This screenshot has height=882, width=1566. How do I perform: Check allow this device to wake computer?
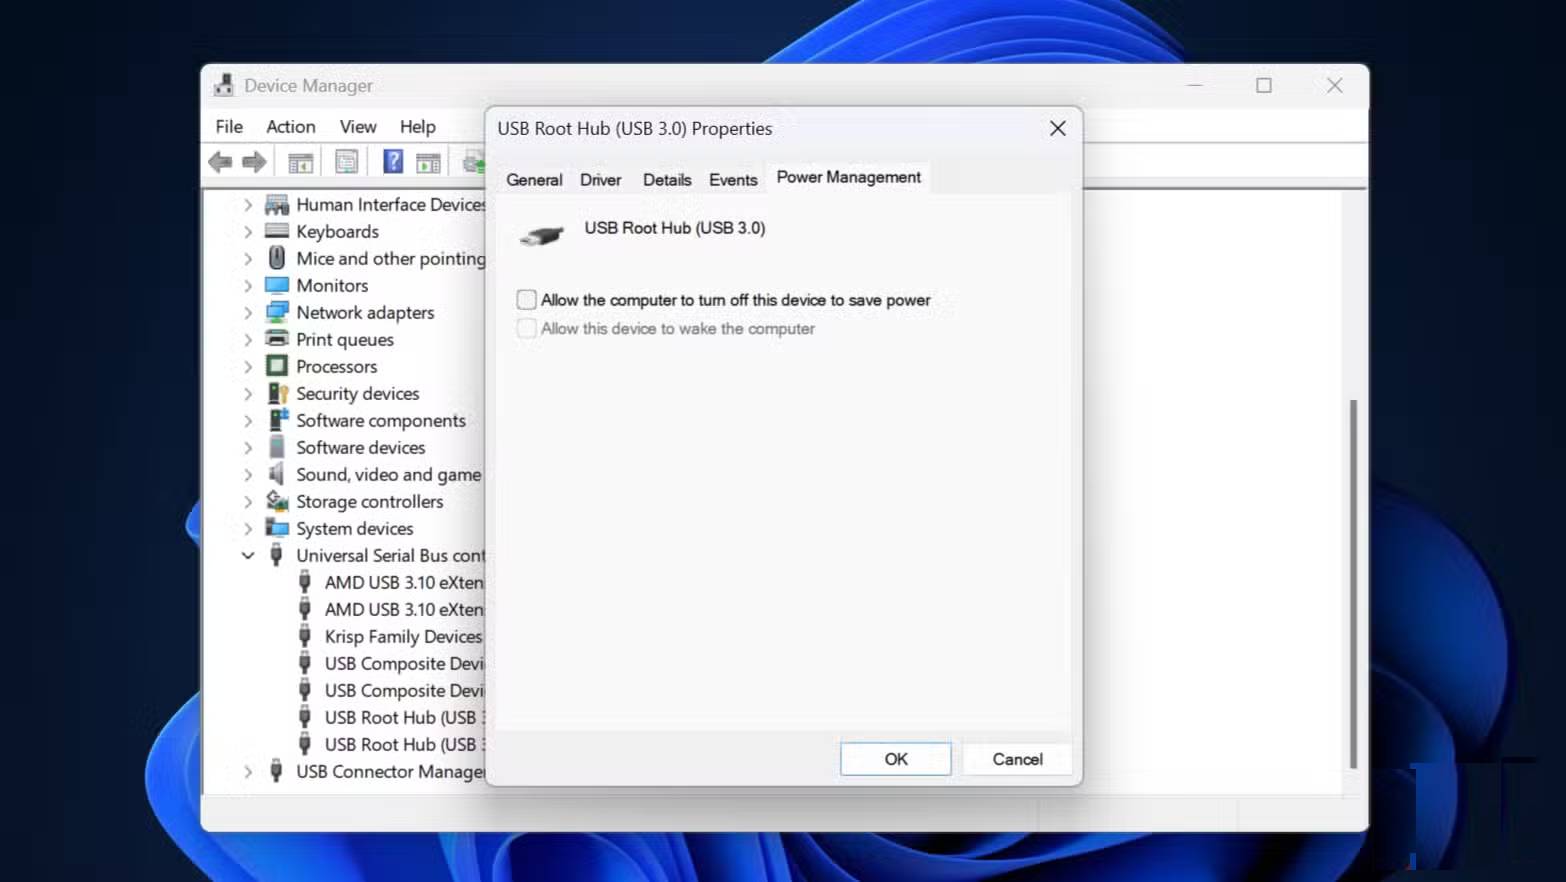point(527,329)
